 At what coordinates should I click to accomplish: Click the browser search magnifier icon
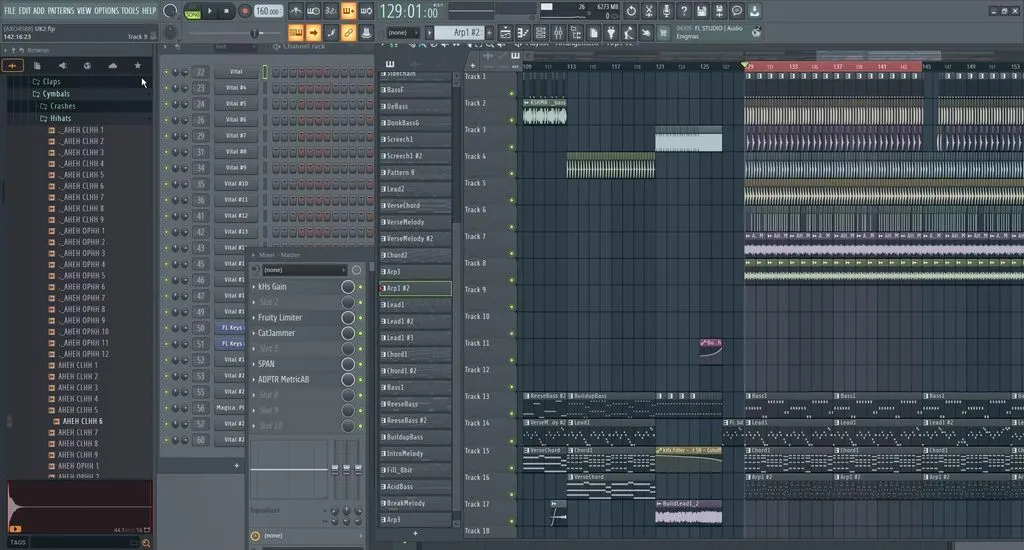(146, 542)
